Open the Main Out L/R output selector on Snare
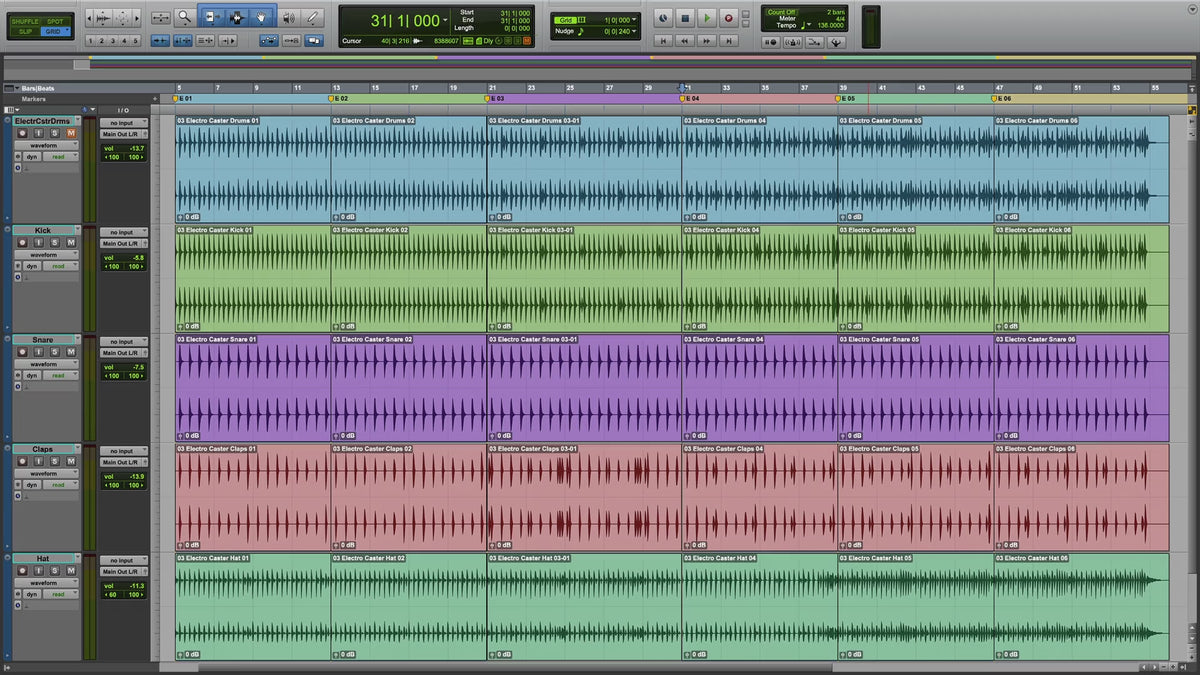Image resolution: width=1200 pixels, height=675 pixels. [x=123, y=353]
